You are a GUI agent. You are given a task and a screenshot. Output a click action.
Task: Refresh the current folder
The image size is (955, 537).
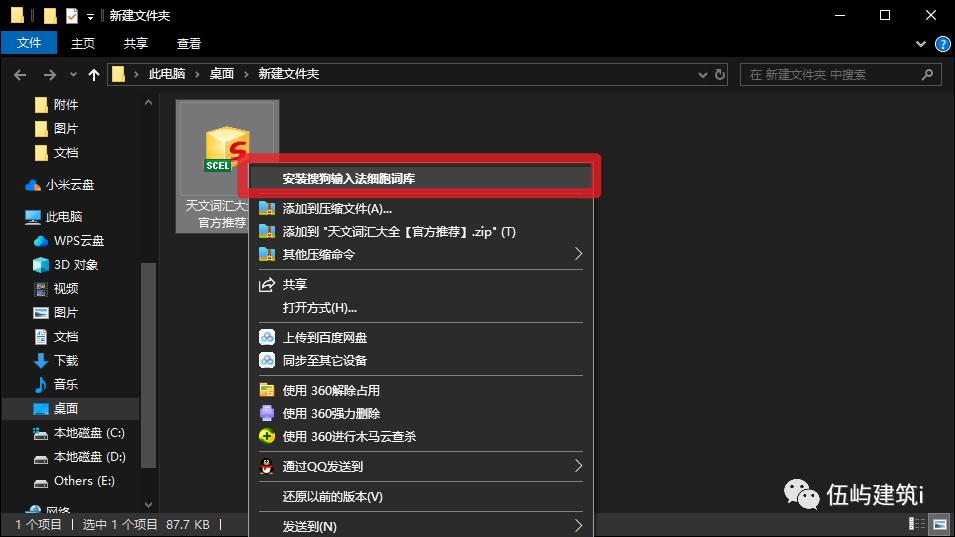coord(719,74)
